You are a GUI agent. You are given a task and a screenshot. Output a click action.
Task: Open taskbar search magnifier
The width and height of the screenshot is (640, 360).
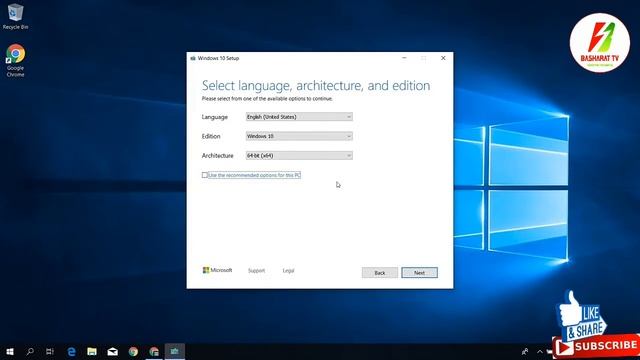30,351
